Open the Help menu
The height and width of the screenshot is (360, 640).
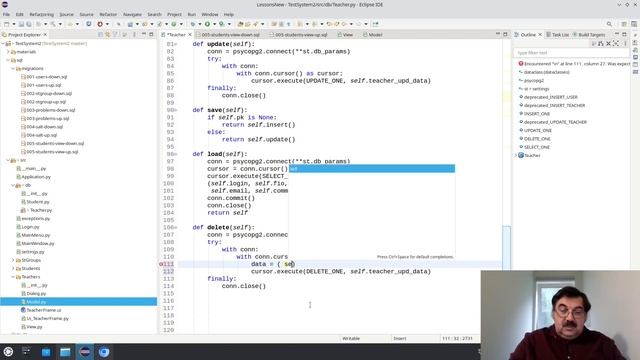(x=229, y=14)
